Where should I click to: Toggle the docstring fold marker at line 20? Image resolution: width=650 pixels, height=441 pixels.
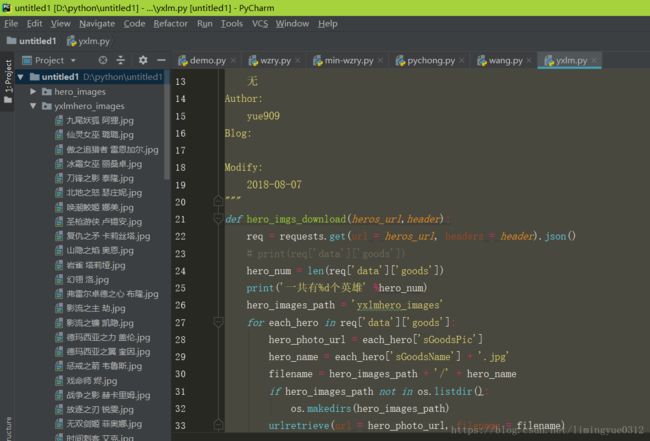[x=218, y=201]
